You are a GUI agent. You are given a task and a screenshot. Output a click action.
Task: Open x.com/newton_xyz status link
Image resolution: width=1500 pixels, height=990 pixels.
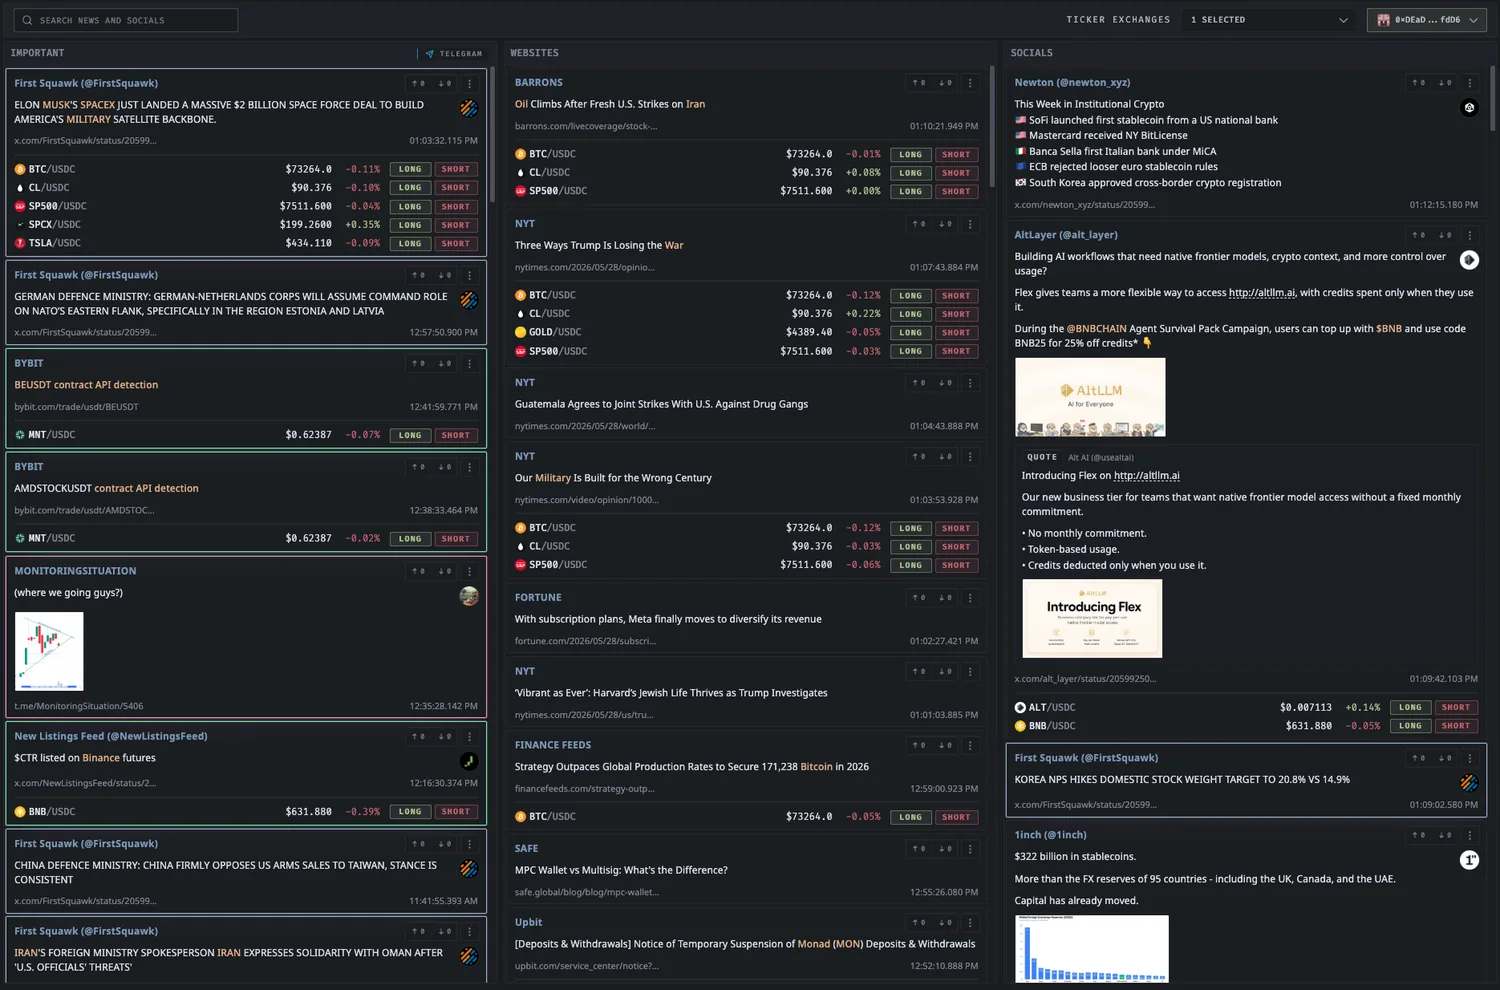[1084, 205]
